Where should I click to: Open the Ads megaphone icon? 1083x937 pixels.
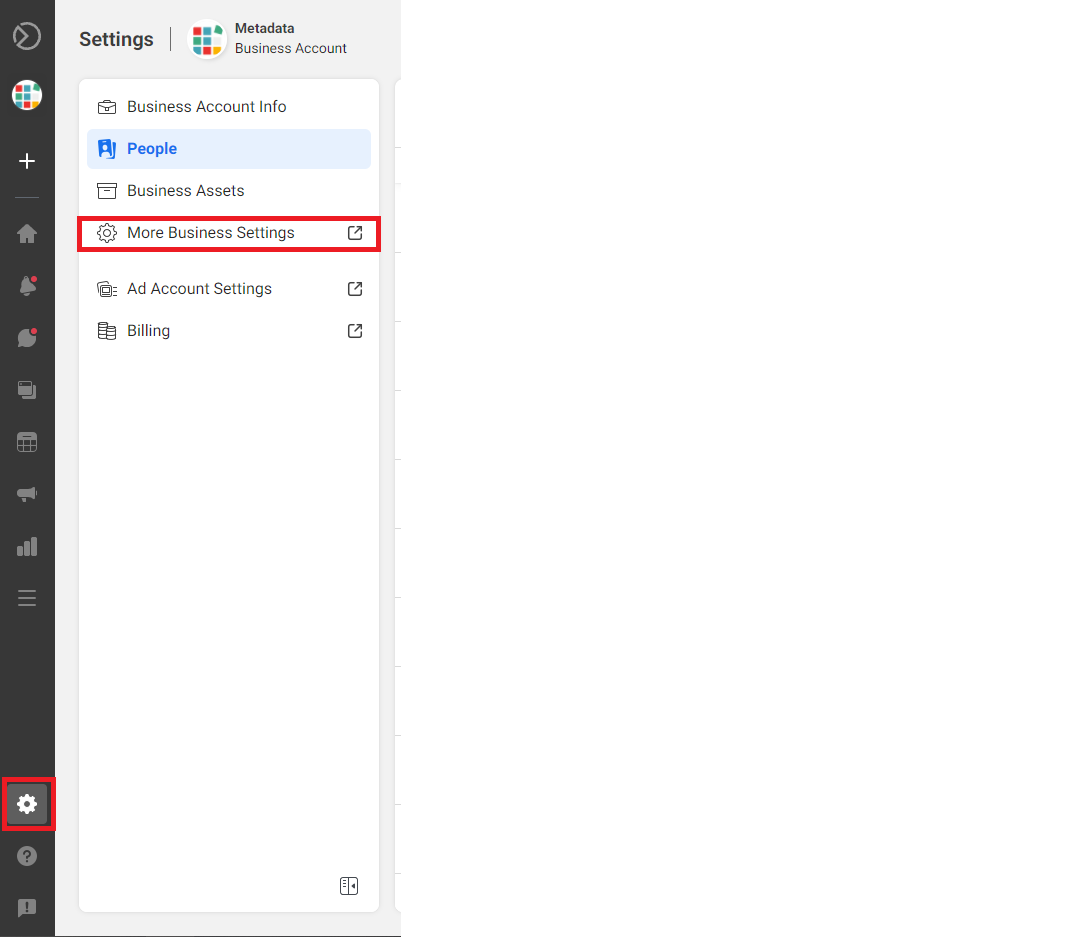pyautogui.click(x=27, y=494)
